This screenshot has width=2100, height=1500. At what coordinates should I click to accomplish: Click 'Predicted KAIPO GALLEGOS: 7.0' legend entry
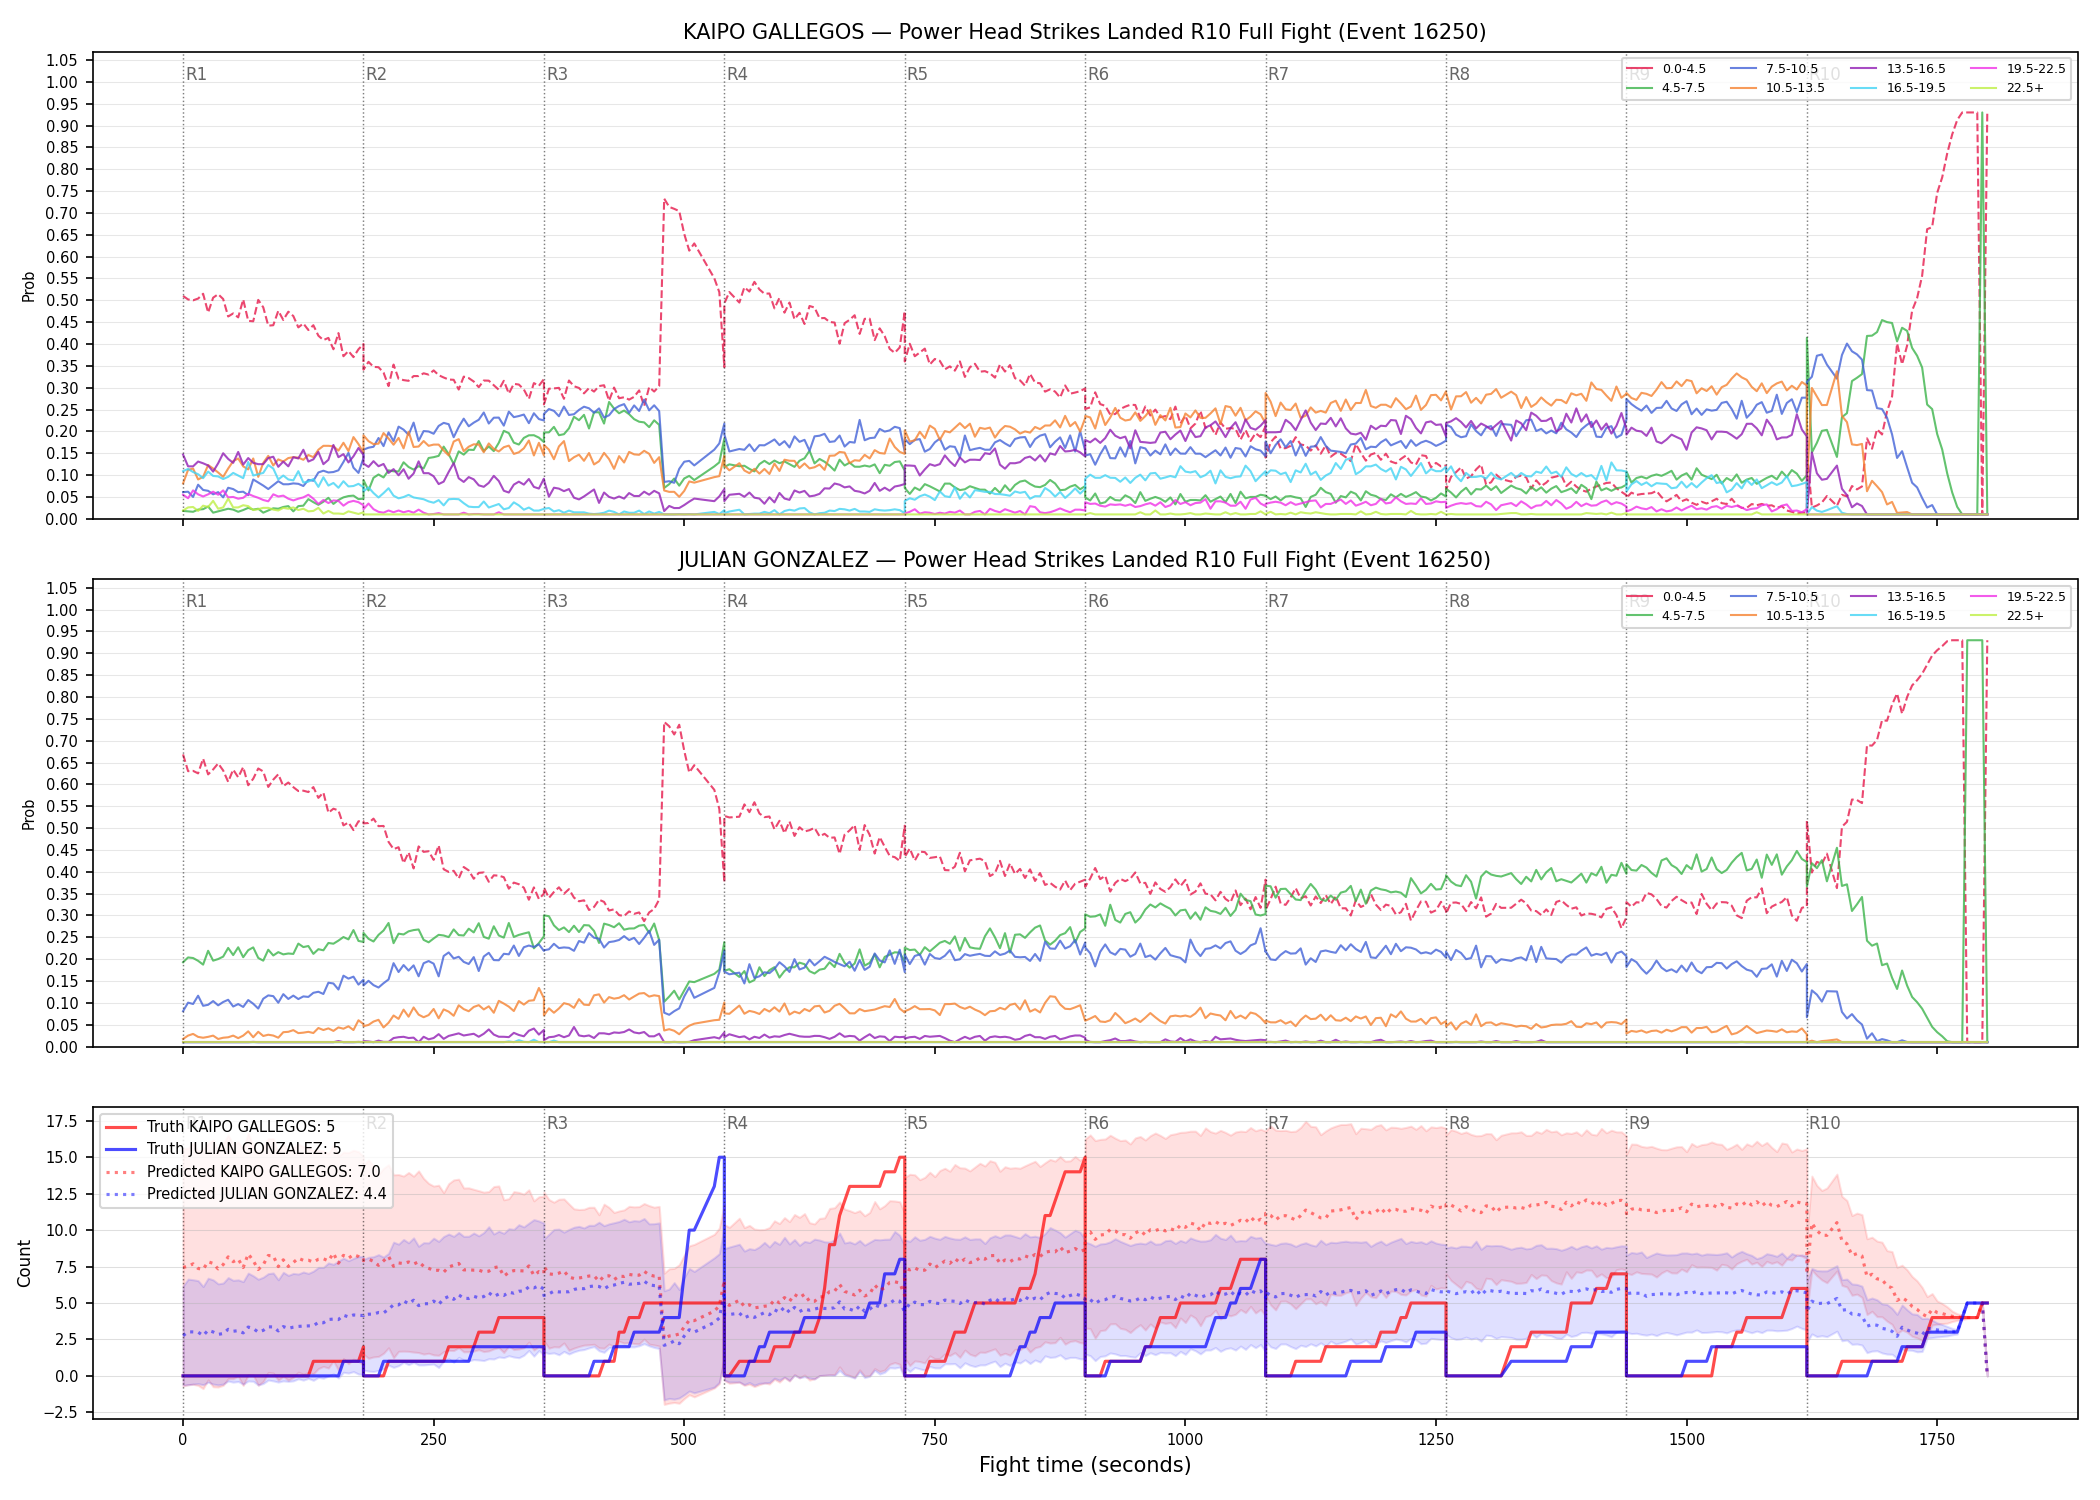(x=243, y=1171)
